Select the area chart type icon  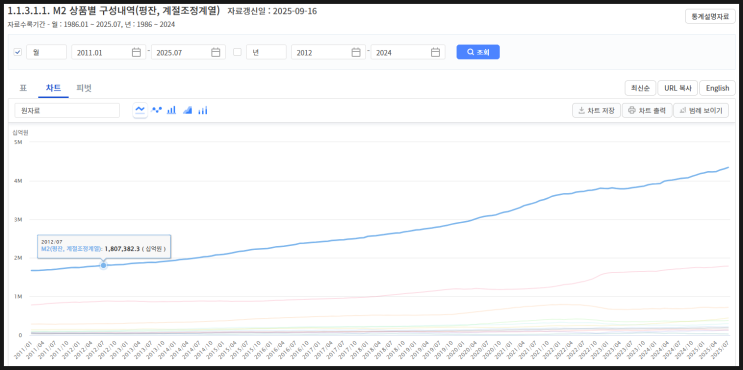pyautogui.click(x=188, y=110)
